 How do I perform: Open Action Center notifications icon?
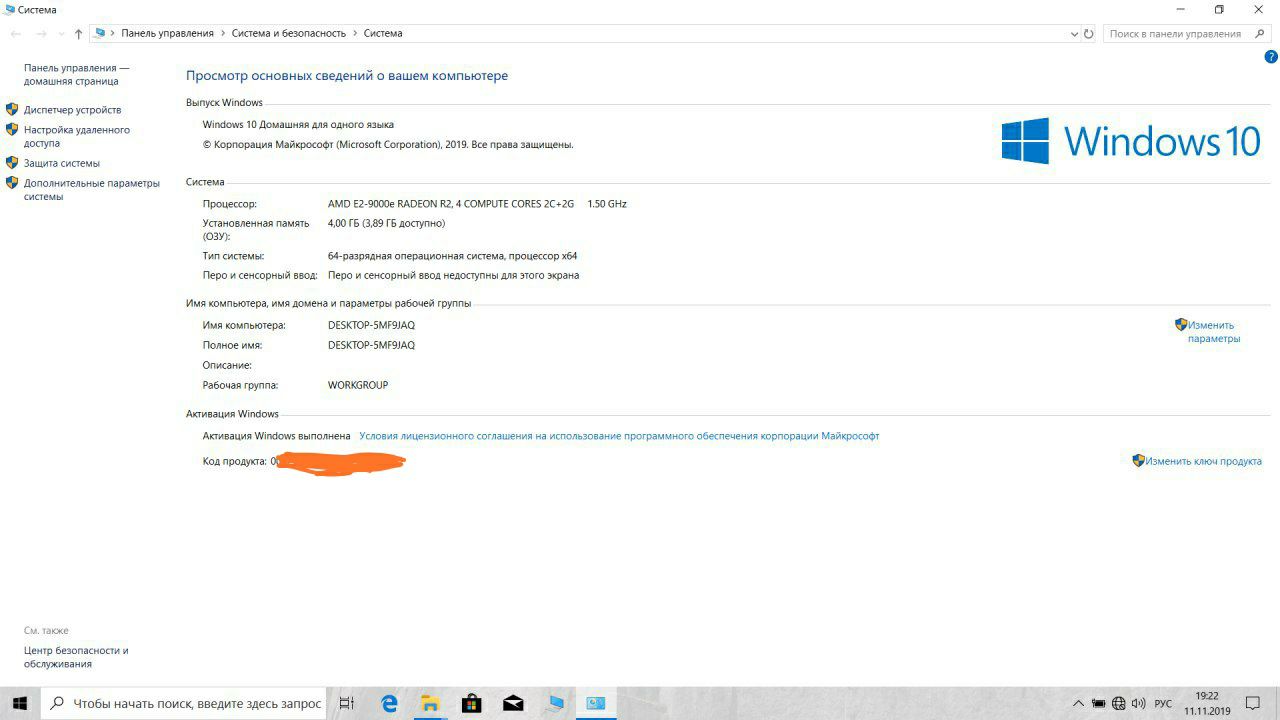pos(1253,703)
